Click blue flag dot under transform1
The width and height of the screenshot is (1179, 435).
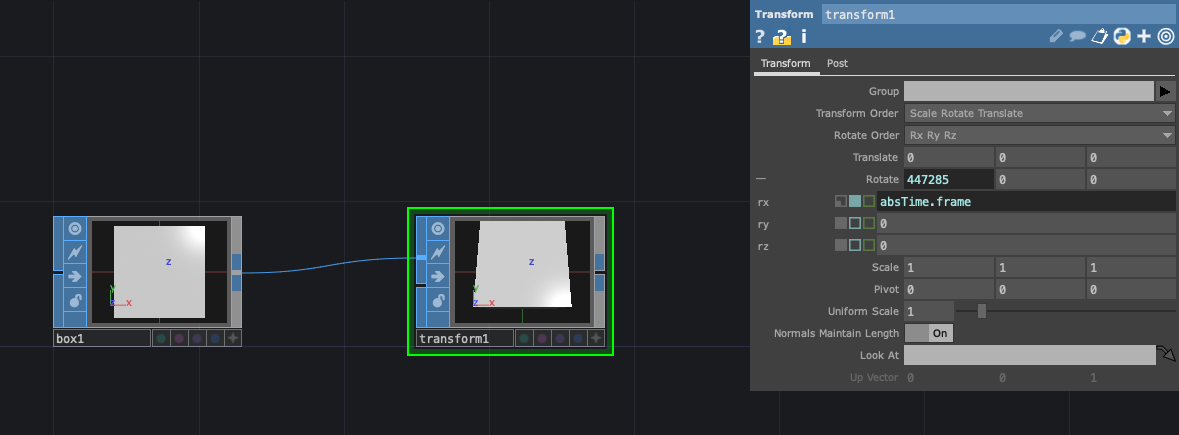578,338
